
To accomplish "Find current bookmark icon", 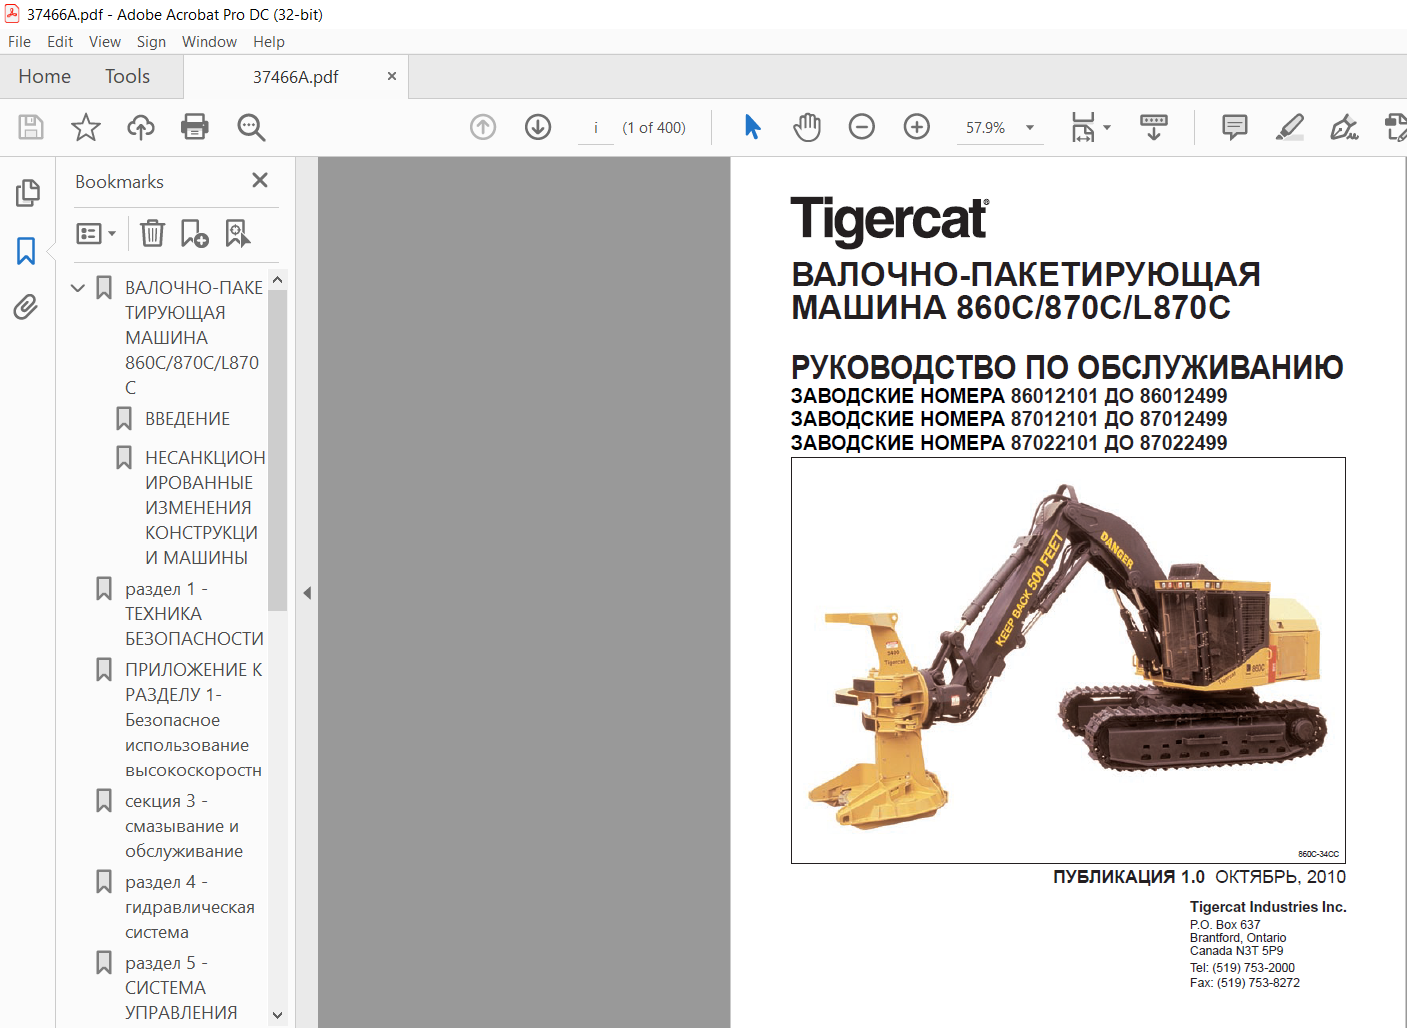I will tap(237, 233).
